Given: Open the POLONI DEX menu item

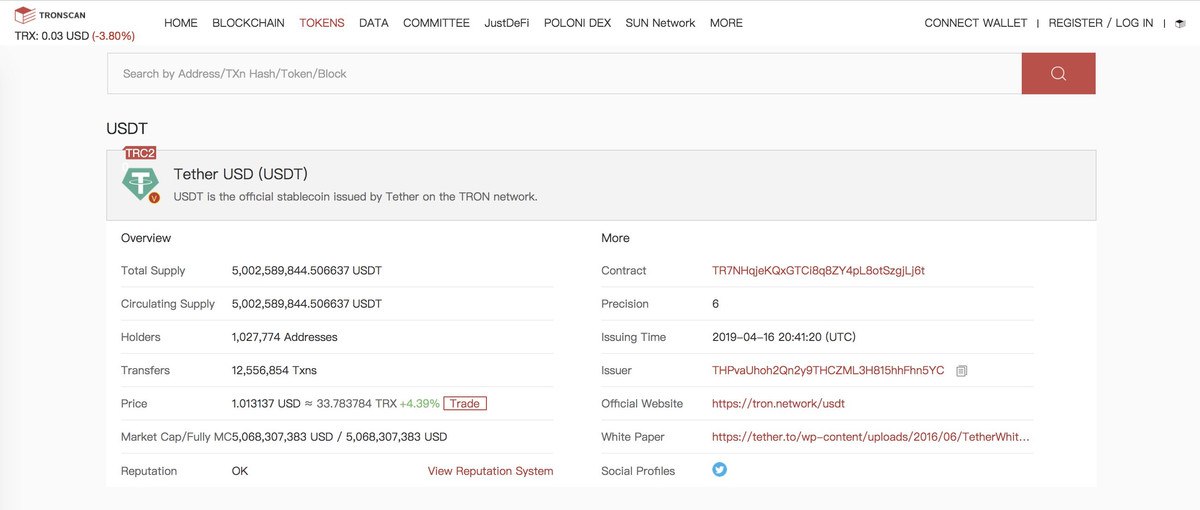Looking at the screenshot, I should click(x=577, y=23).
